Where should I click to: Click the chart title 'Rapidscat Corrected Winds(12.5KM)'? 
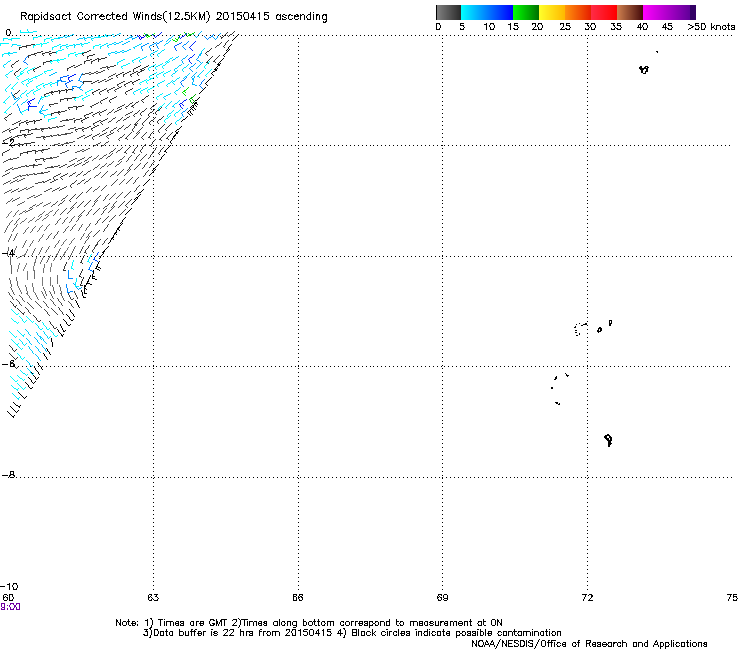pyautogui.click(x=115, y=17)
